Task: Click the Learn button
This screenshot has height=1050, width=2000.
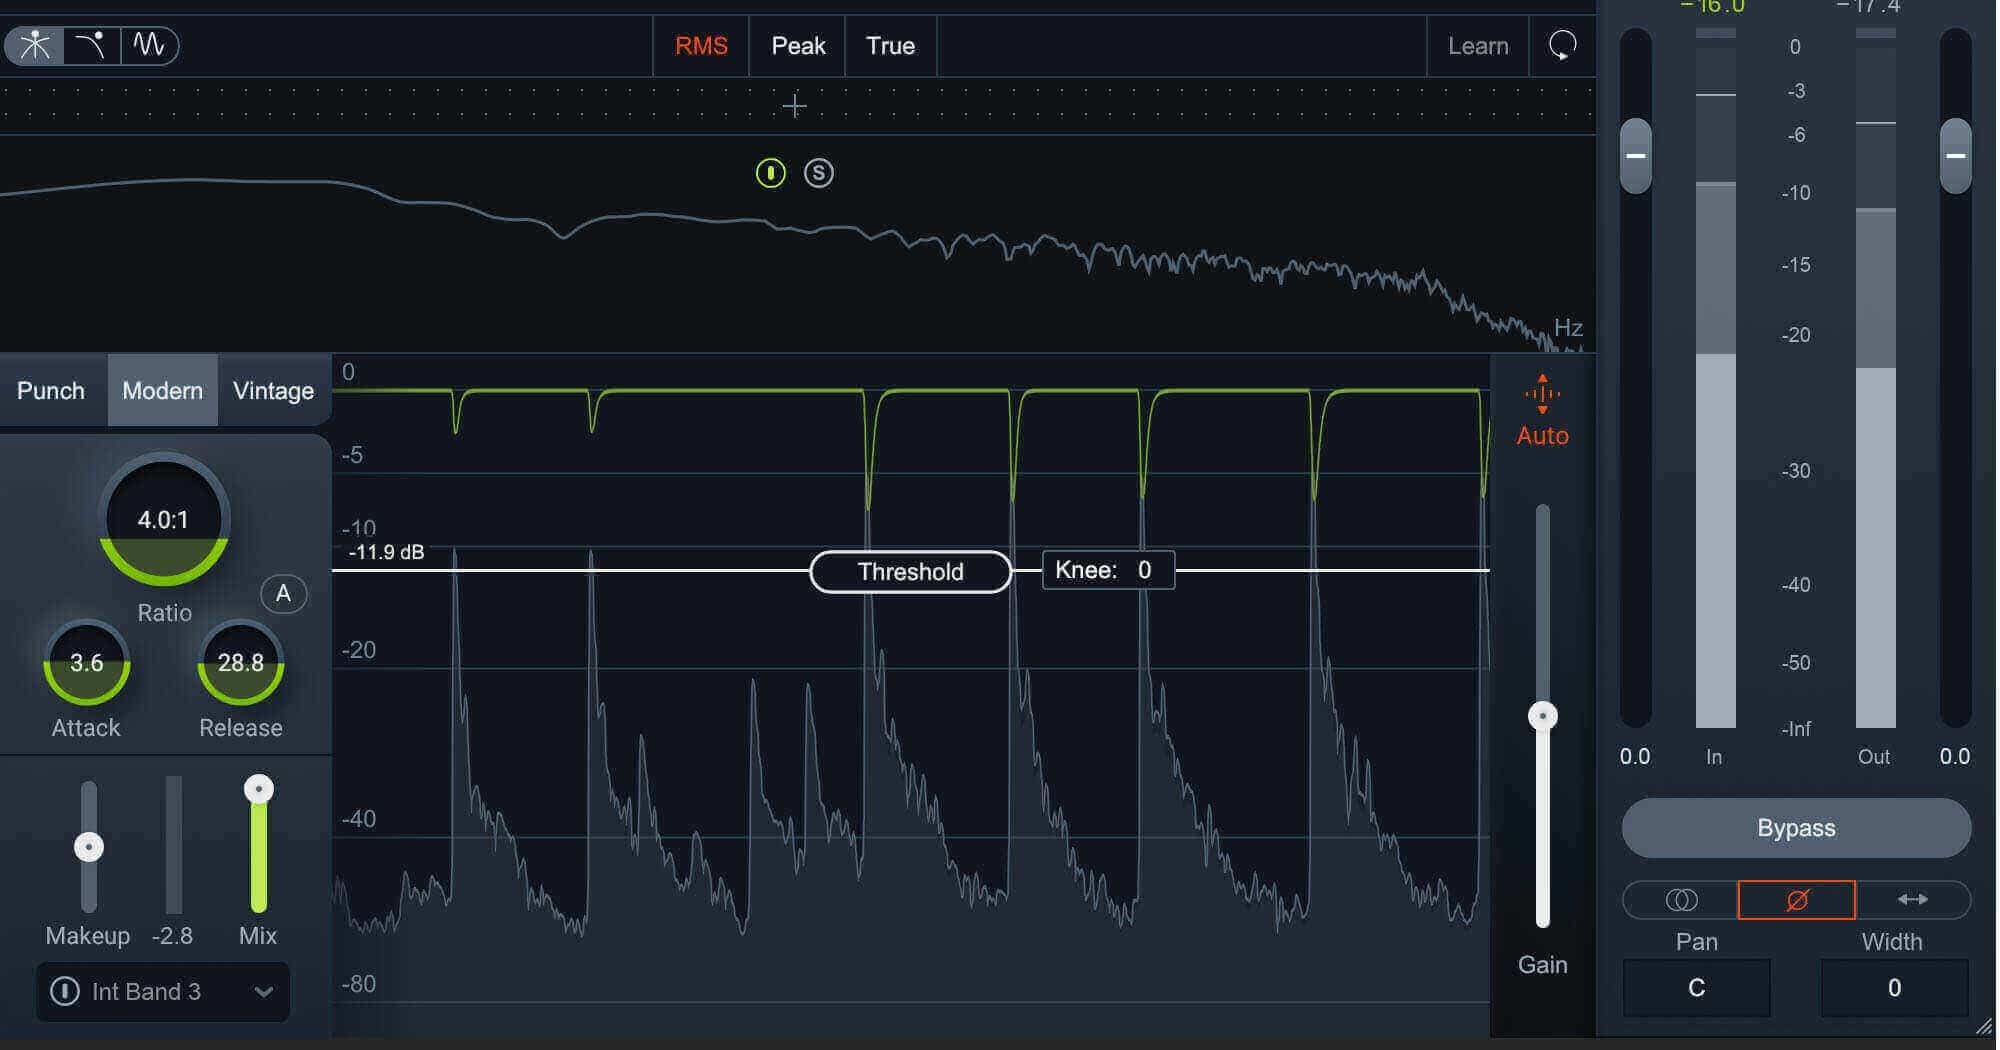Action: pyautogui.click(x=1478, y=46)
